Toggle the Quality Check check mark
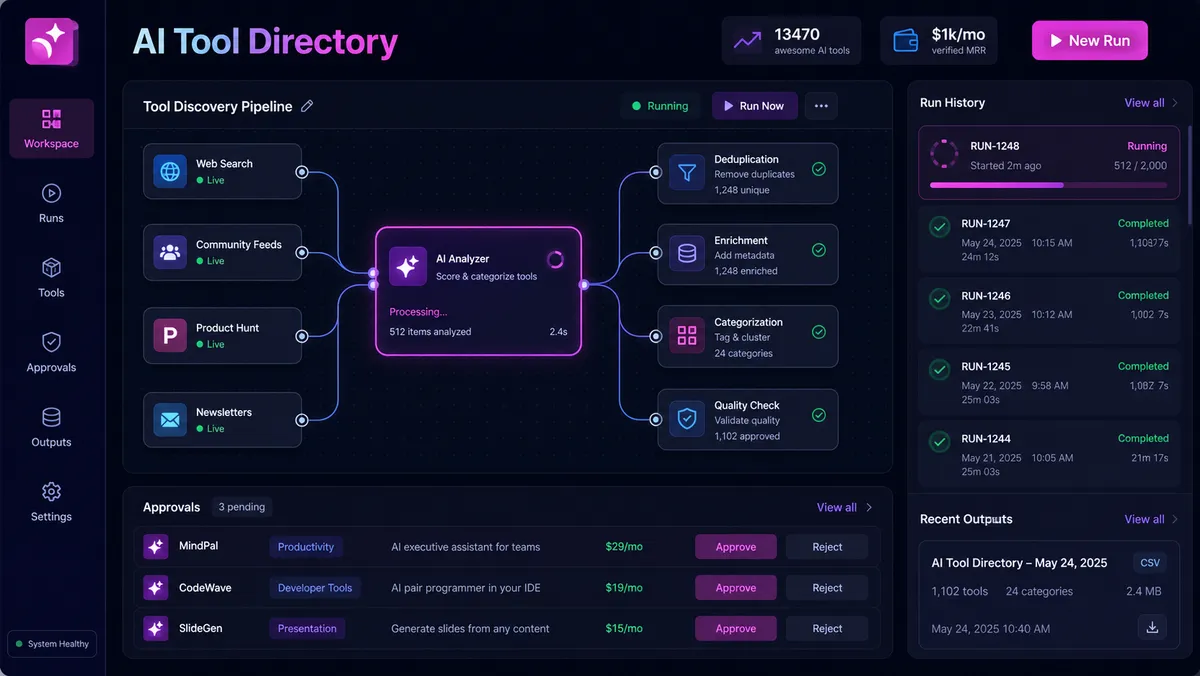 tap(819, 415)
